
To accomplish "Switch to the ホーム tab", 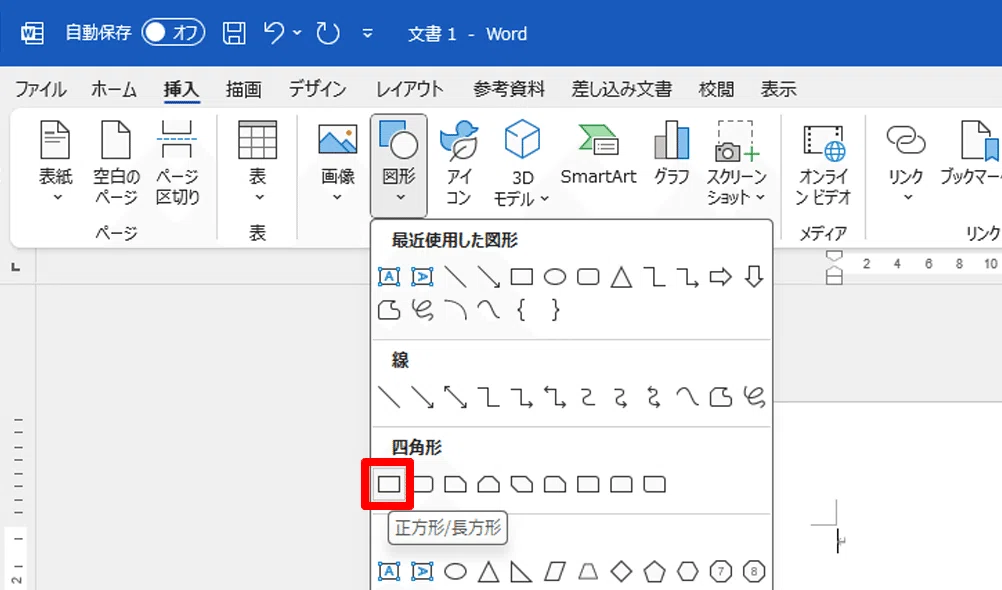I will pyautogui.click(x=114, y=89).
